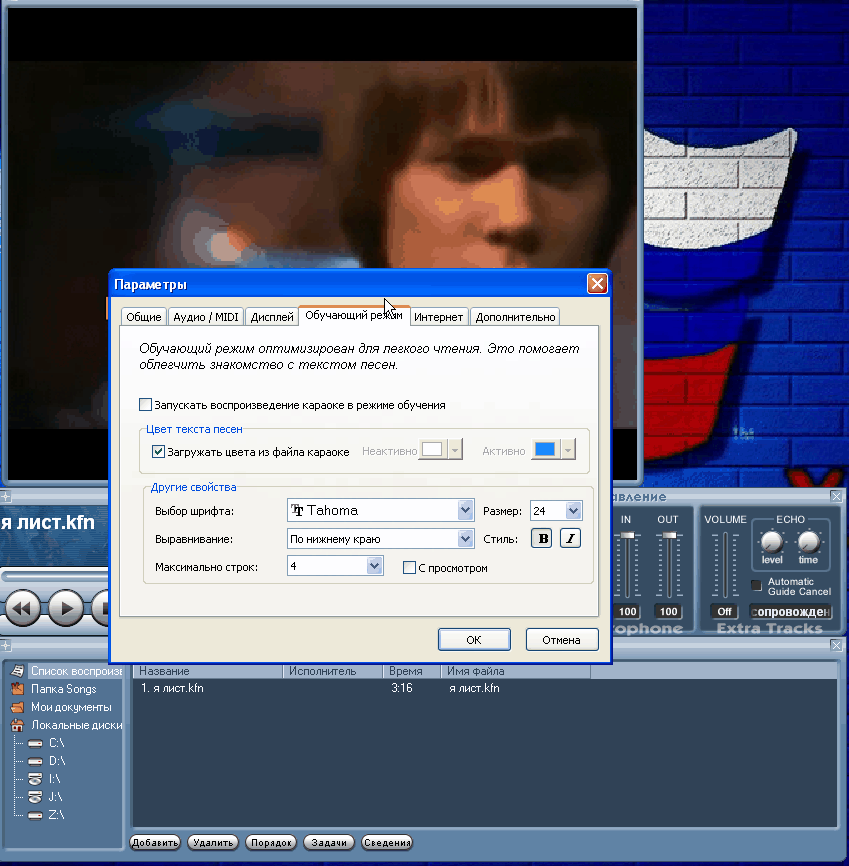Select Локальные диски home icon
The image size is (849, 866).
click(x=18, y=725)
